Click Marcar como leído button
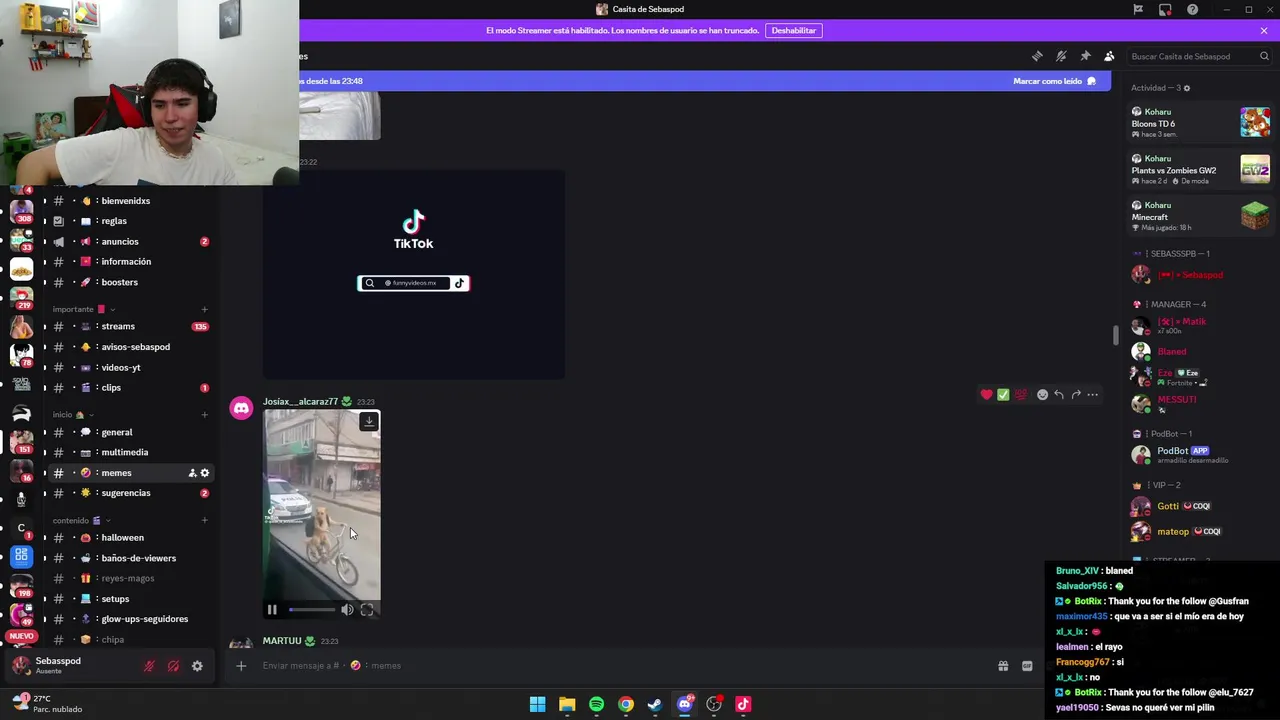 coord(1054,81)
